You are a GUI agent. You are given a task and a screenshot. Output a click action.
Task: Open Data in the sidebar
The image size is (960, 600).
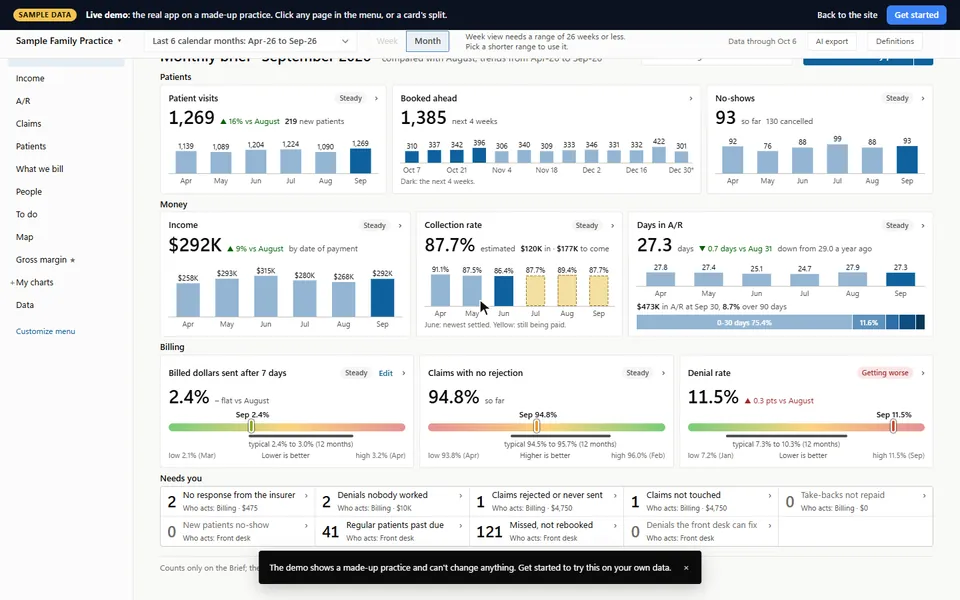pos(24,305)
